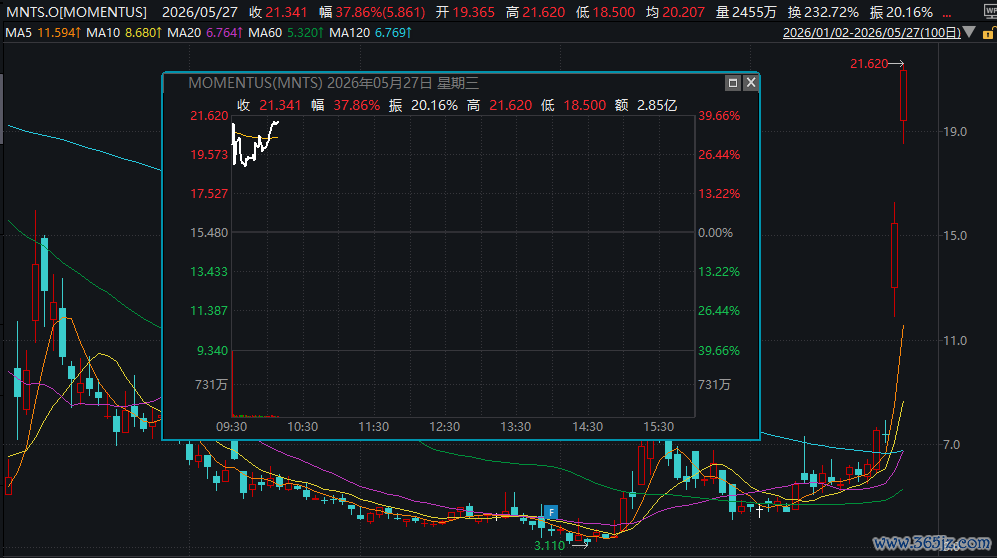This screenshot has height=558, width=997.
Task: Close the MOMENTUS intraday popup
Action: coord(751,83)
